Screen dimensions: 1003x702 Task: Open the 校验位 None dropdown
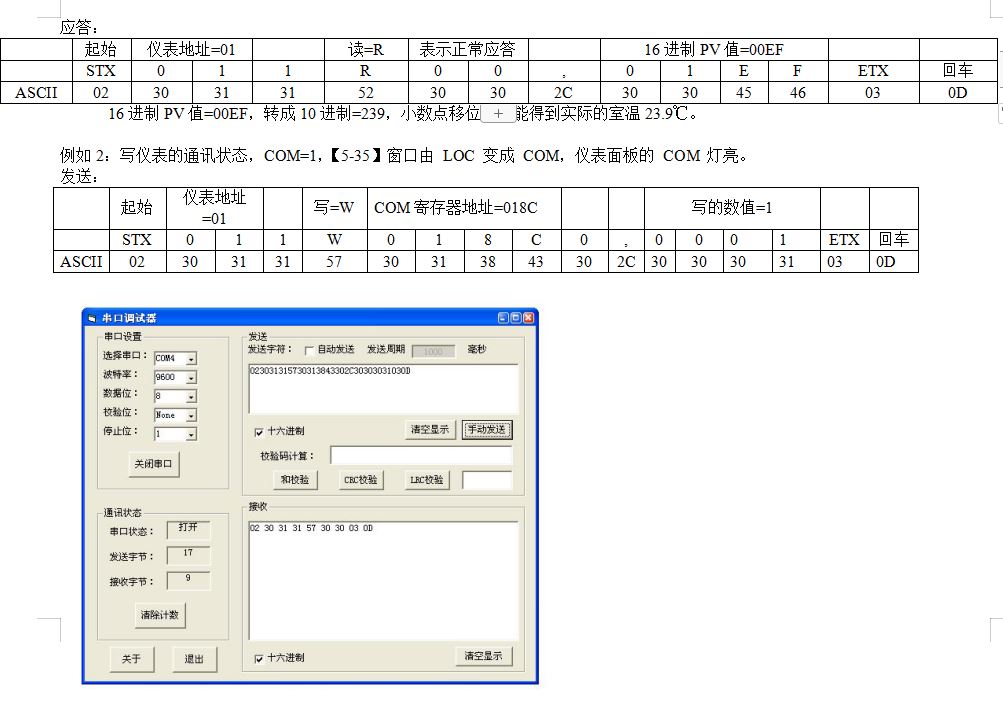191,415
